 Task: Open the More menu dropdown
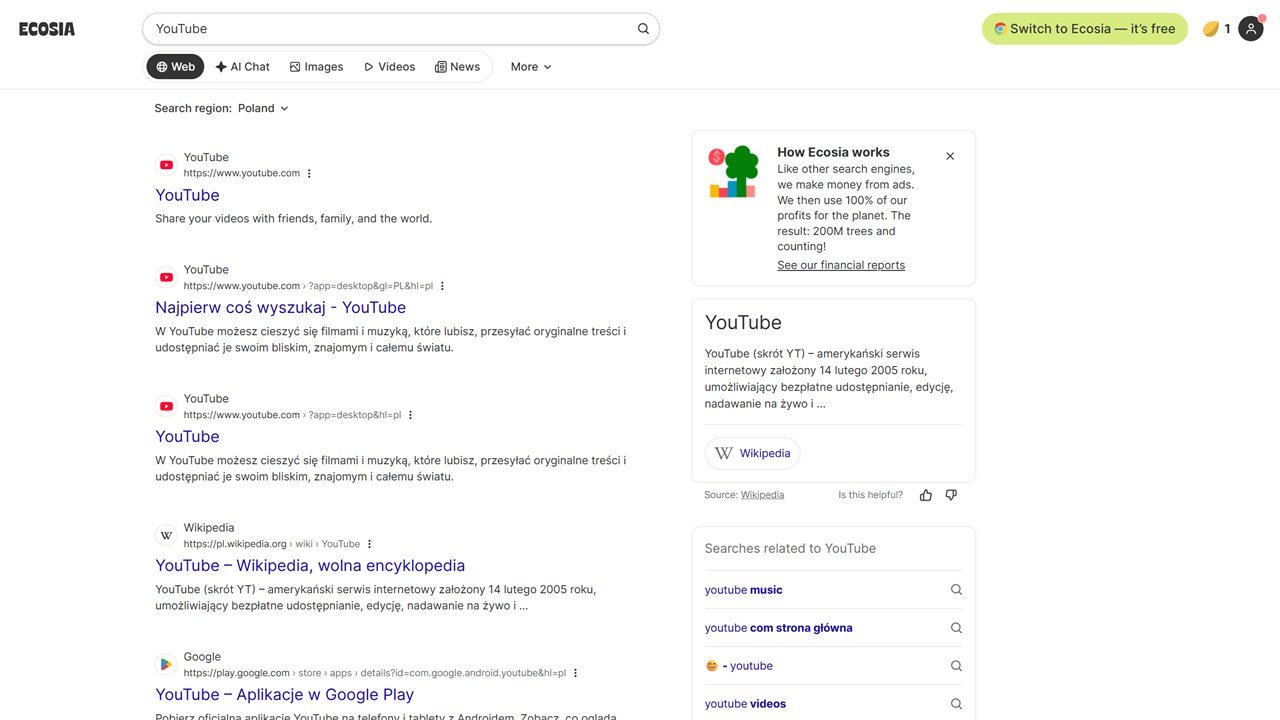[x=531, y=67]
